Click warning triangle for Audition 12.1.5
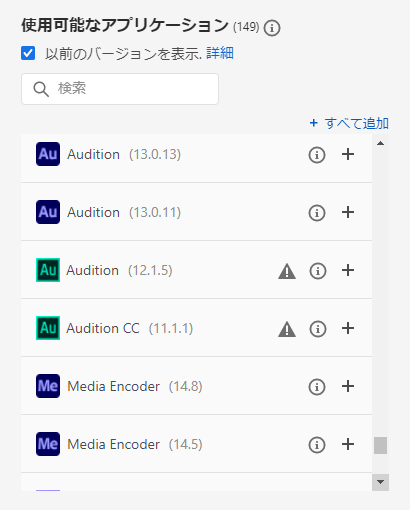The image size is (410, 510). tap(287, 271)
